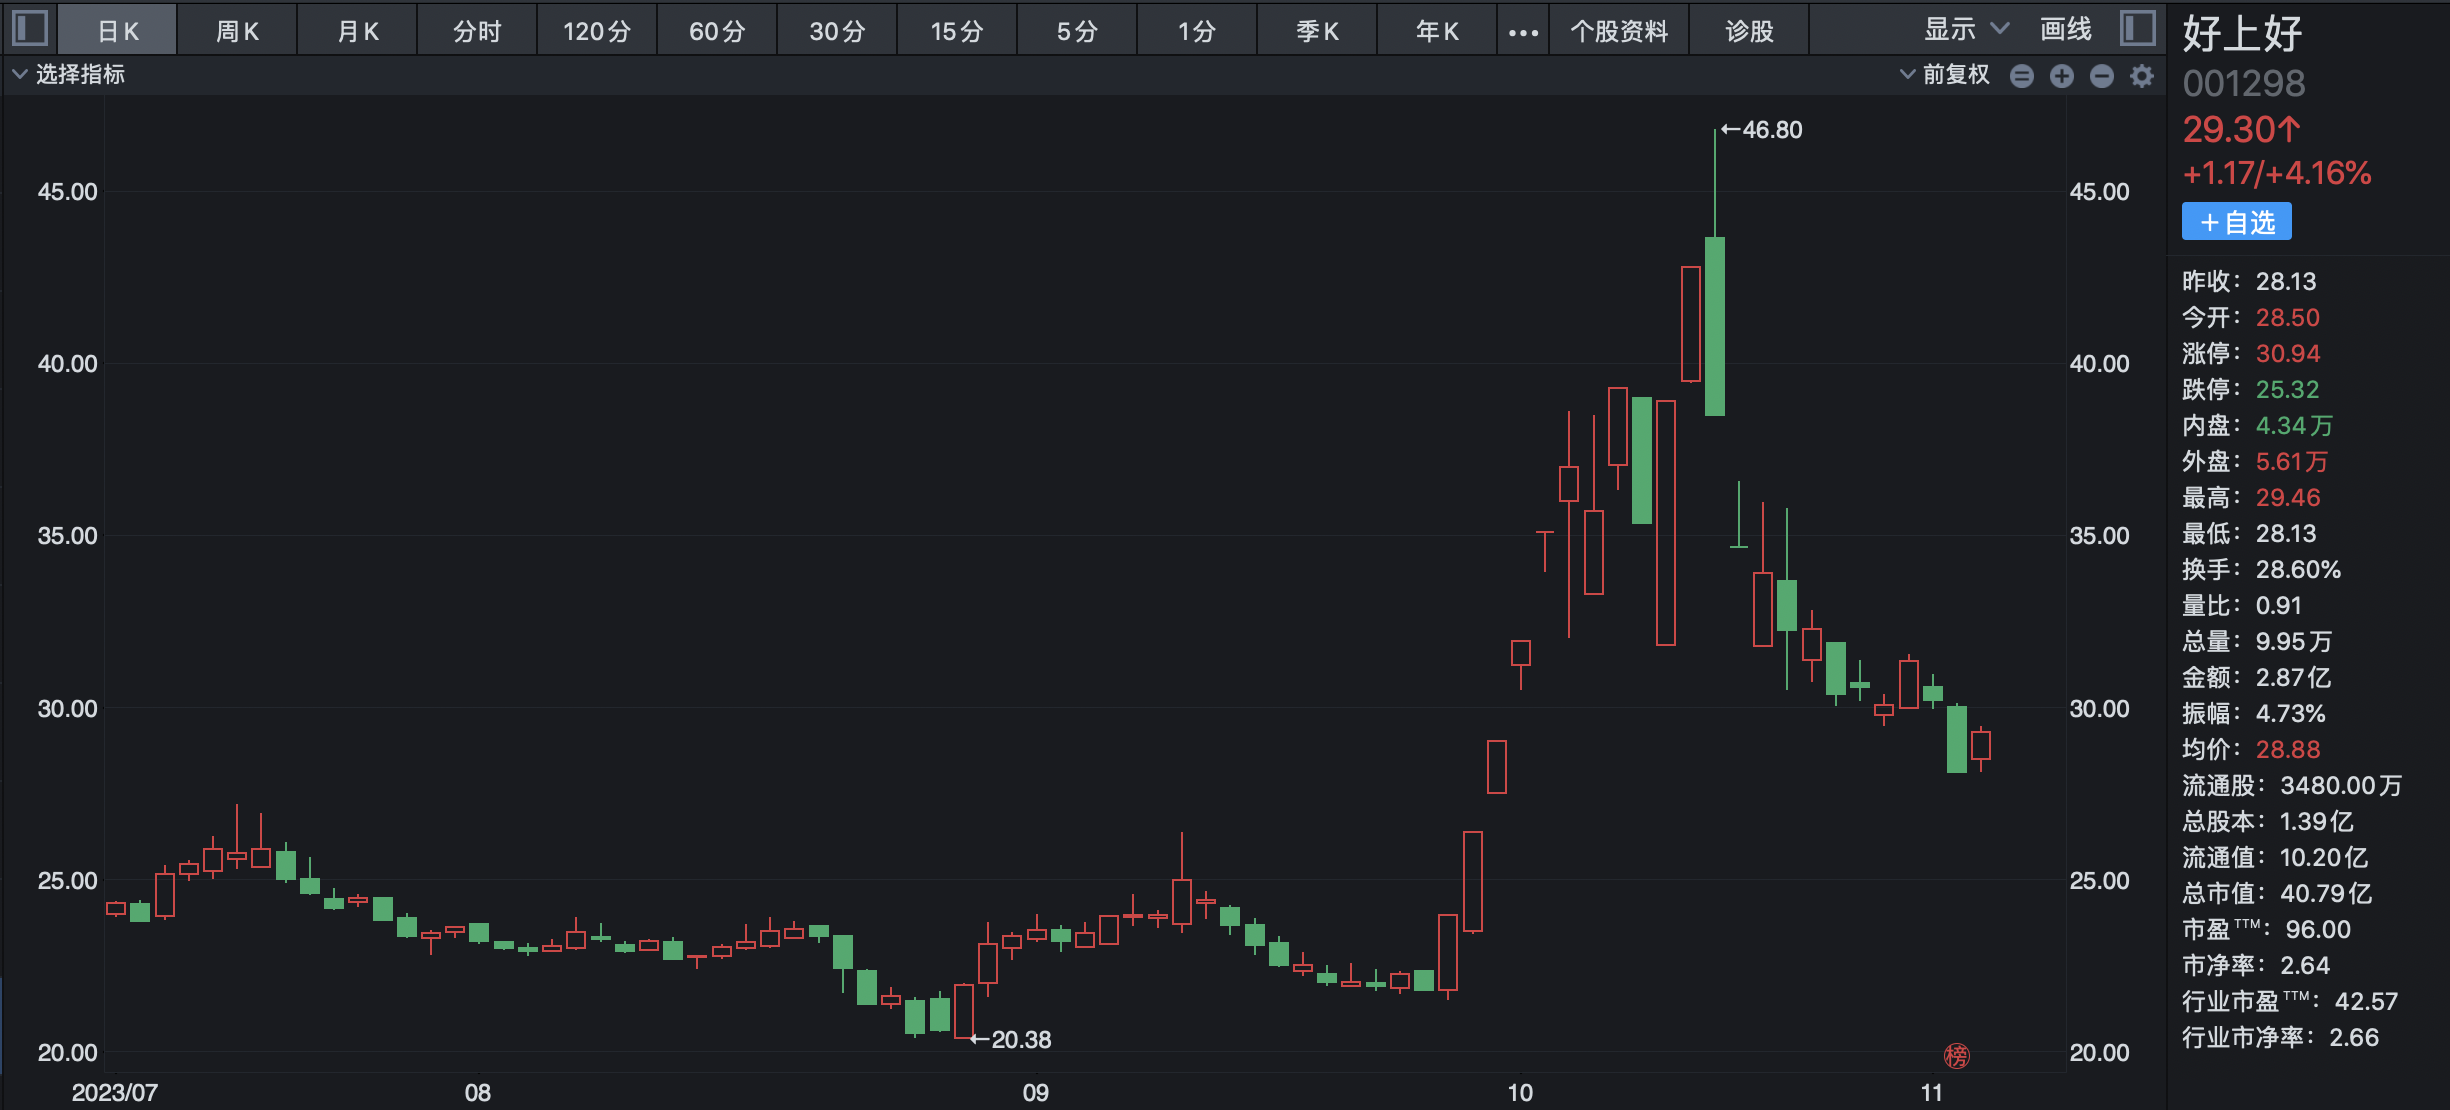The image size is (2450, 1110).
Task: Open the 诊股 stock diagnosis
Action: point(1749,31)
